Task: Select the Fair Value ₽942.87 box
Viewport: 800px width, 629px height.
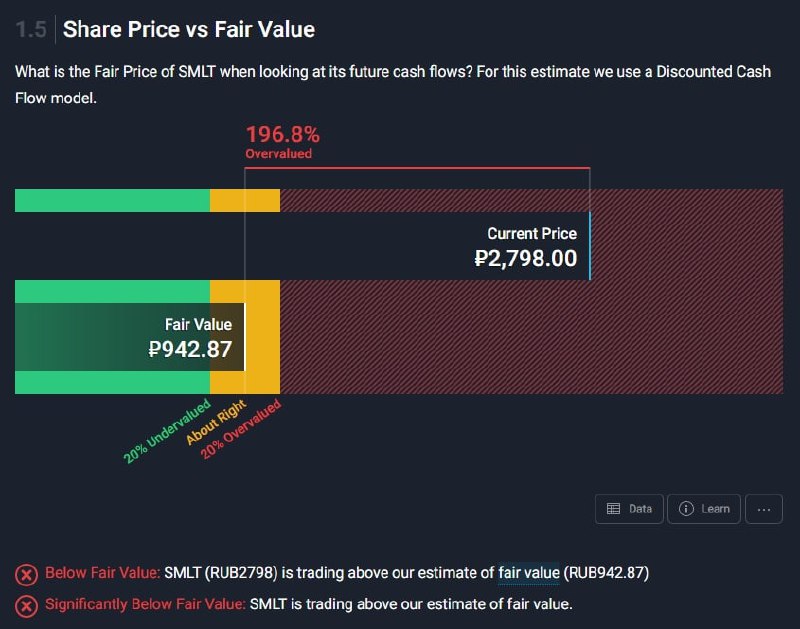Action: [x=130, y=337]
